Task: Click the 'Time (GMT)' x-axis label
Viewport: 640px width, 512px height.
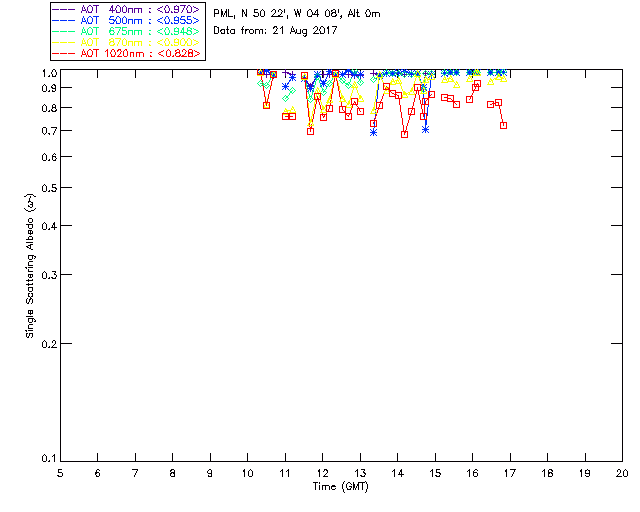Action: click(340, 487)
